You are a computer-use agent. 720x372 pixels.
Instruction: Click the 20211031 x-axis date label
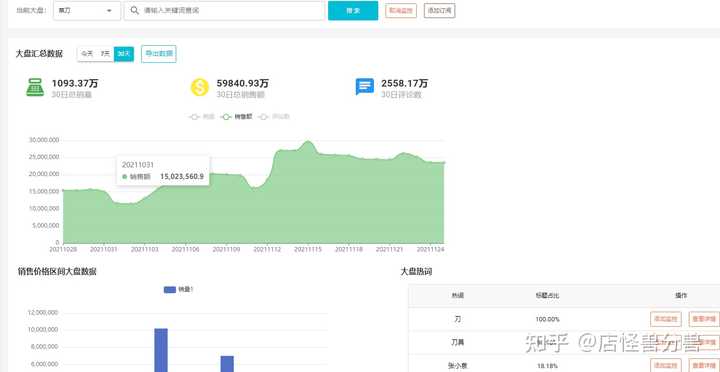tap(104, 249)
